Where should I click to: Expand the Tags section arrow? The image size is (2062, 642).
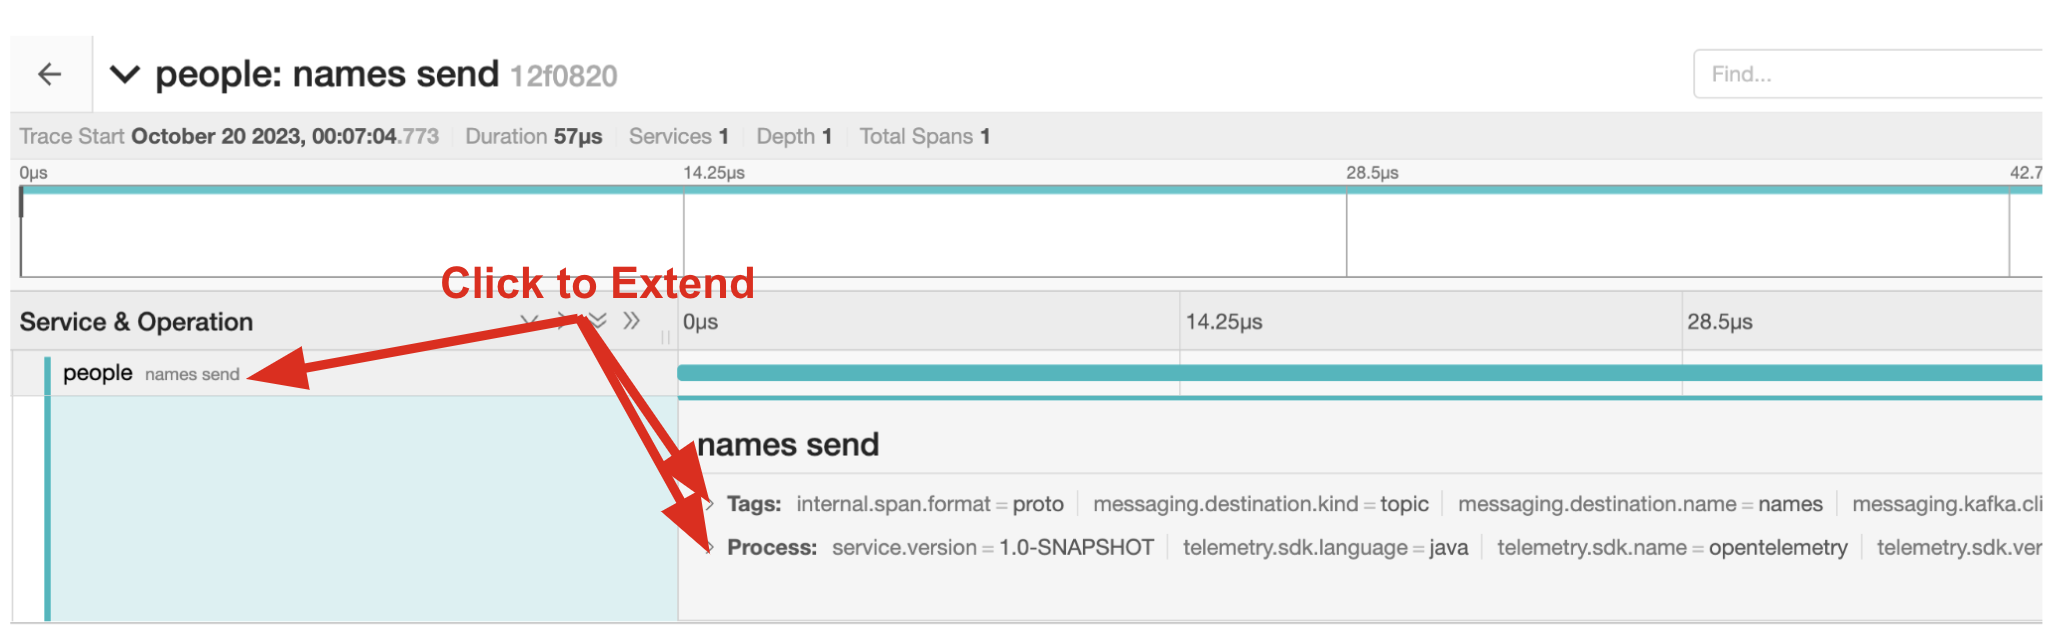[x=709, y=504]
